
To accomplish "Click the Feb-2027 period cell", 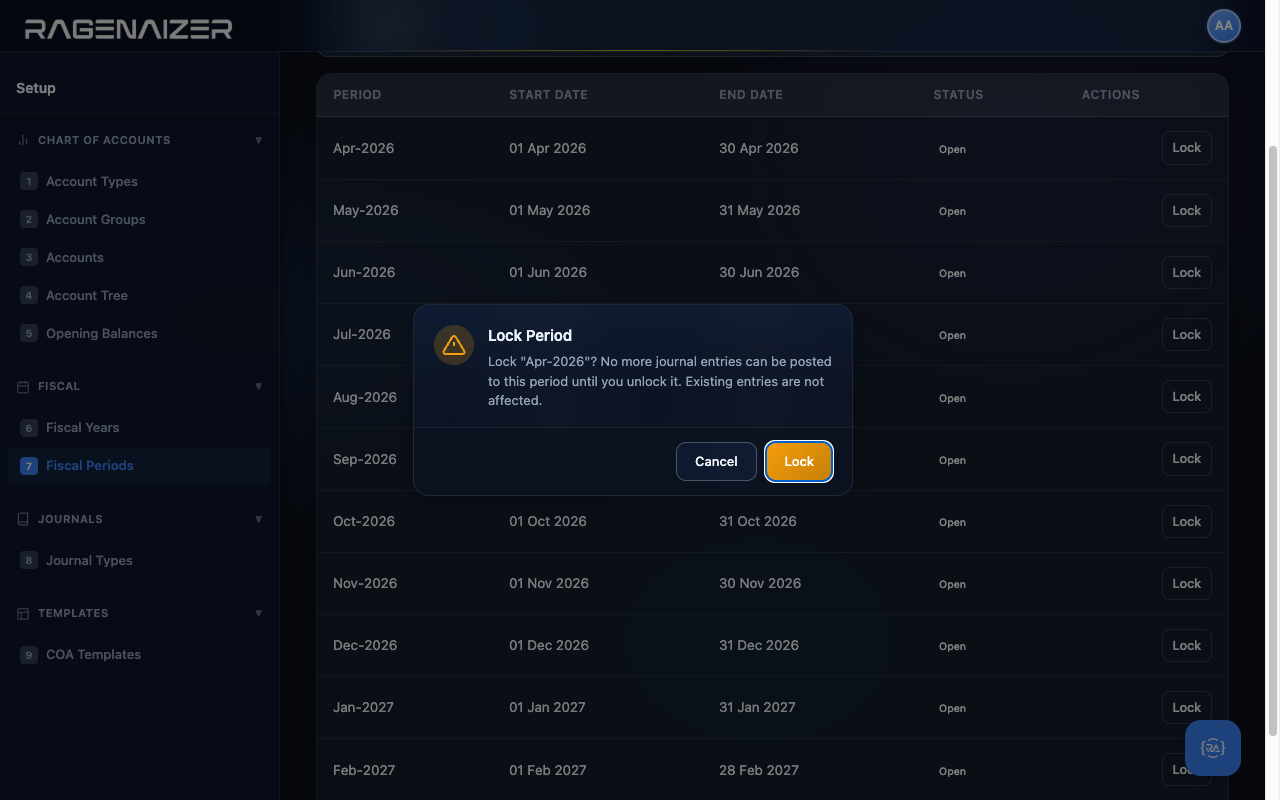I will (364, 770).
